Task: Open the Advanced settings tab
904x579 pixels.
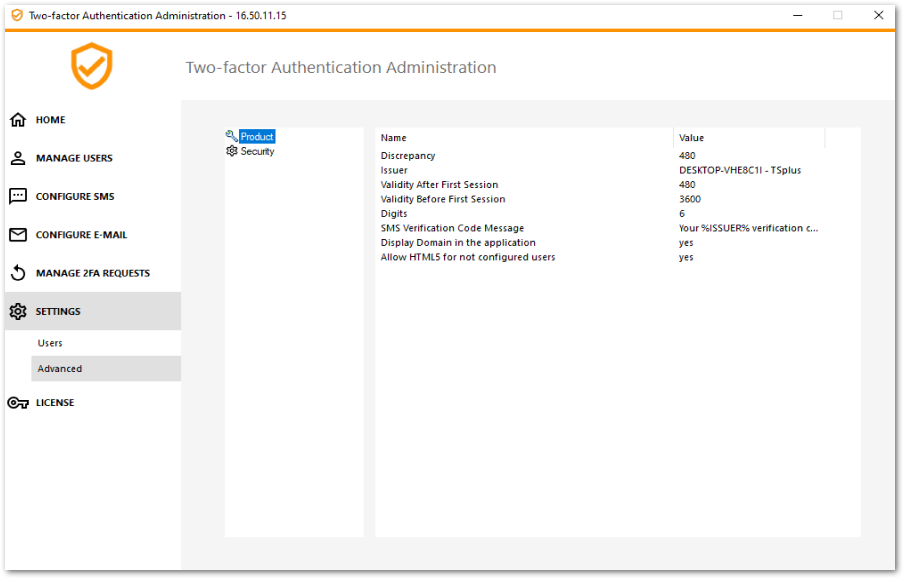Action: [60, 368]
